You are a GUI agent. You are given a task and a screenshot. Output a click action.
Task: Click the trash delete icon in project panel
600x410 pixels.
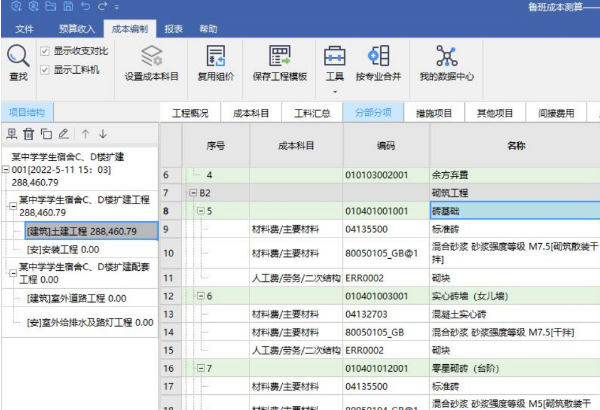[29, 134]
